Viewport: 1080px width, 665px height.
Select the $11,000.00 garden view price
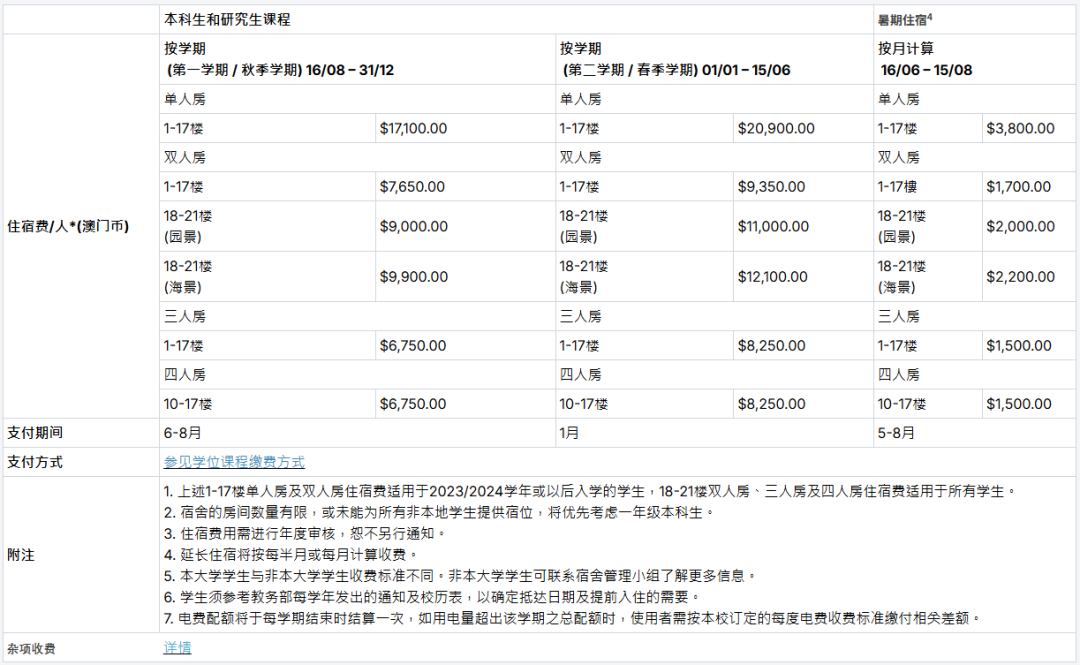773,227
